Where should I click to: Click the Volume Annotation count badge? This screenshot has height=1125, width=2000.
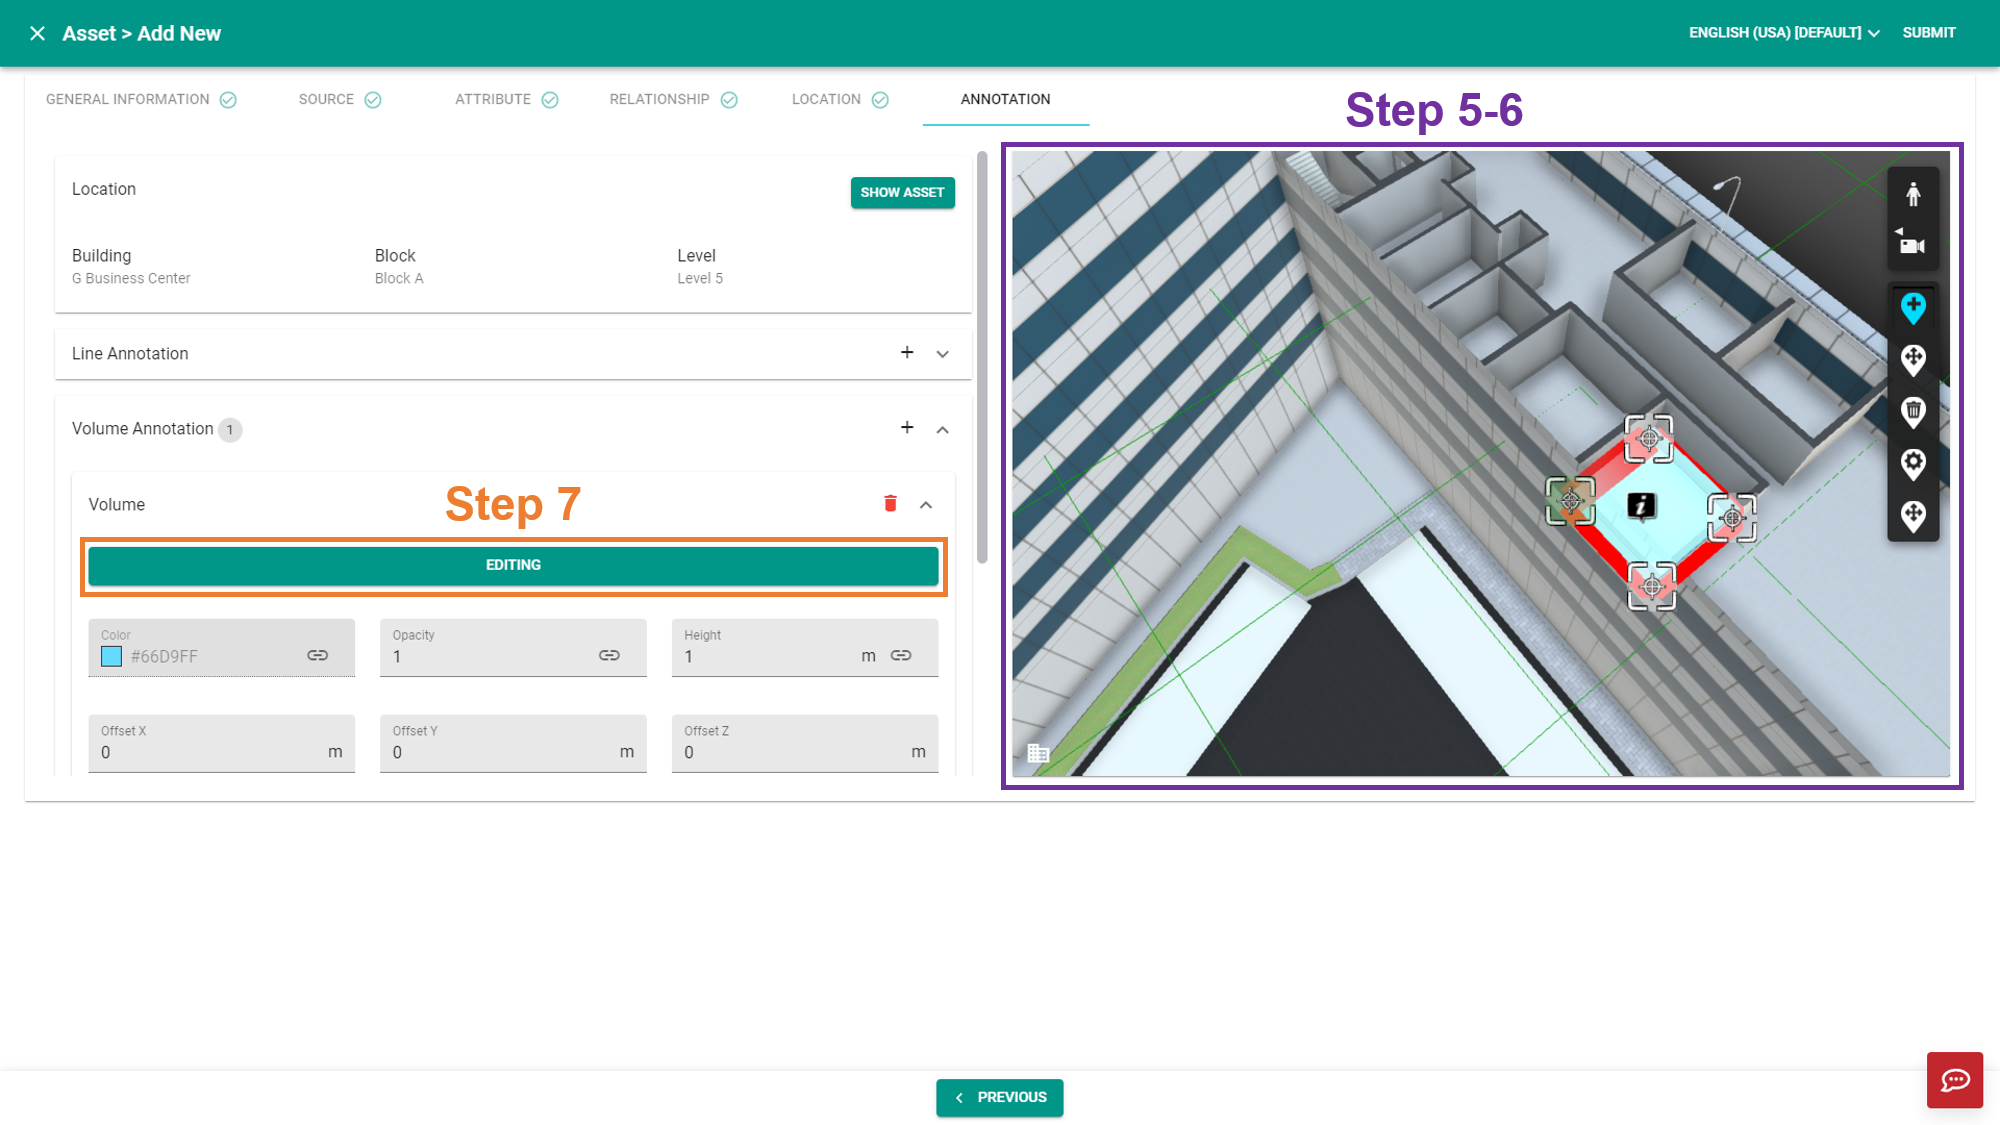pos(230,430)
